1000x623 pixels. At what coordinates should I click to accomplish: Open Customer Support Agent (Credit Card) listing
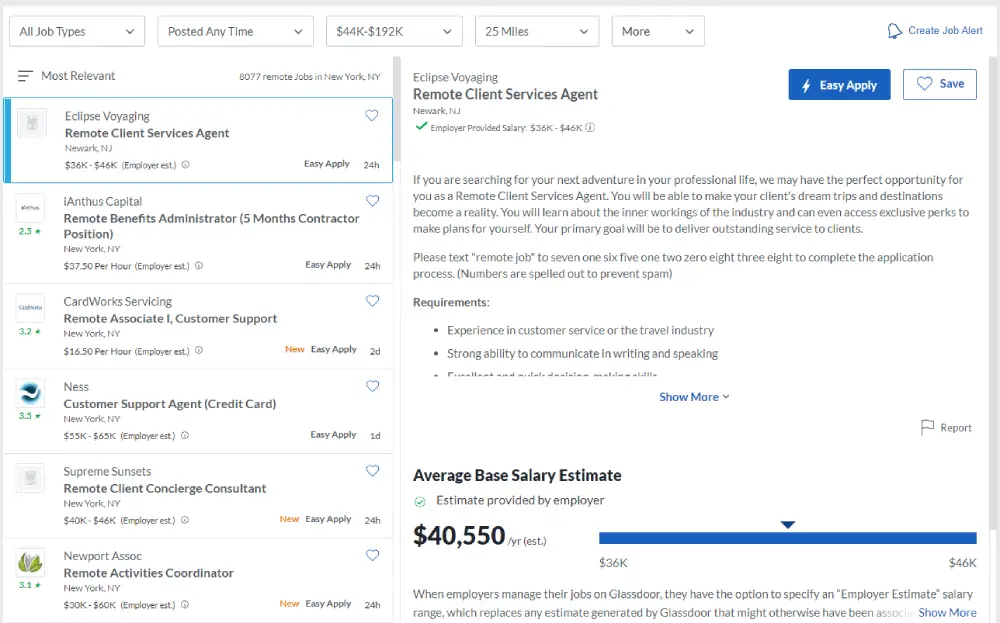[170, 404]
